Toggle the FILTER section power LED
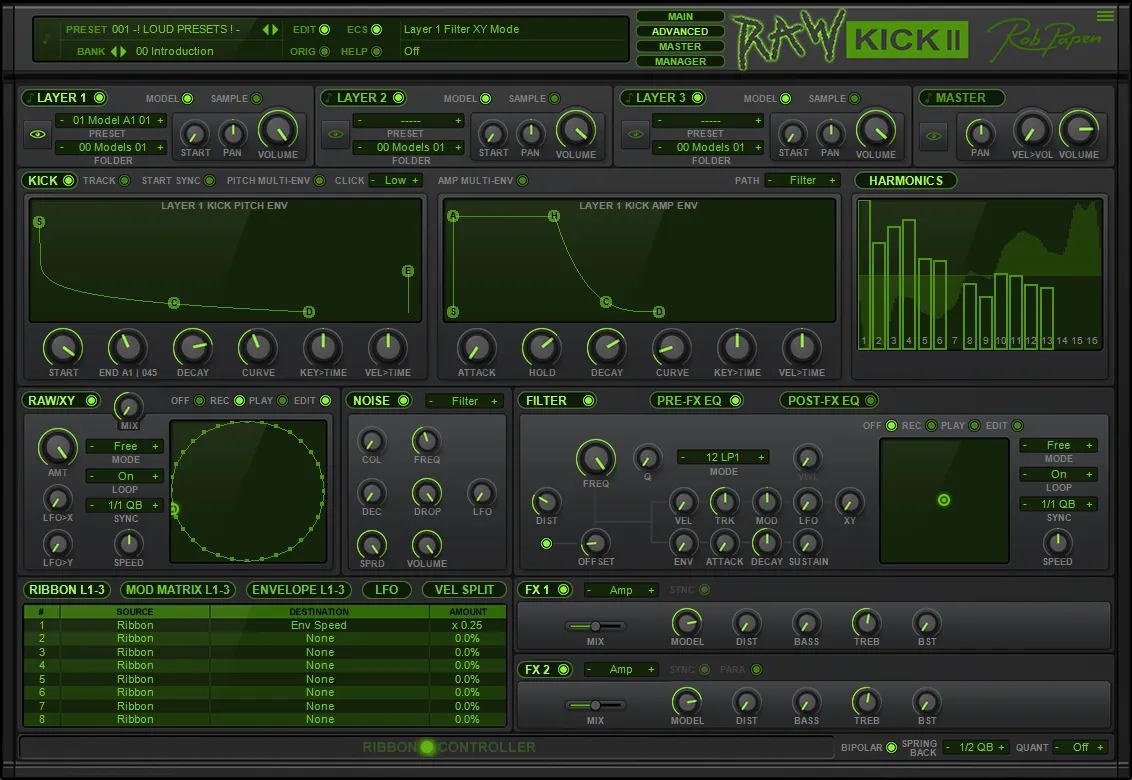 point(588,400)
